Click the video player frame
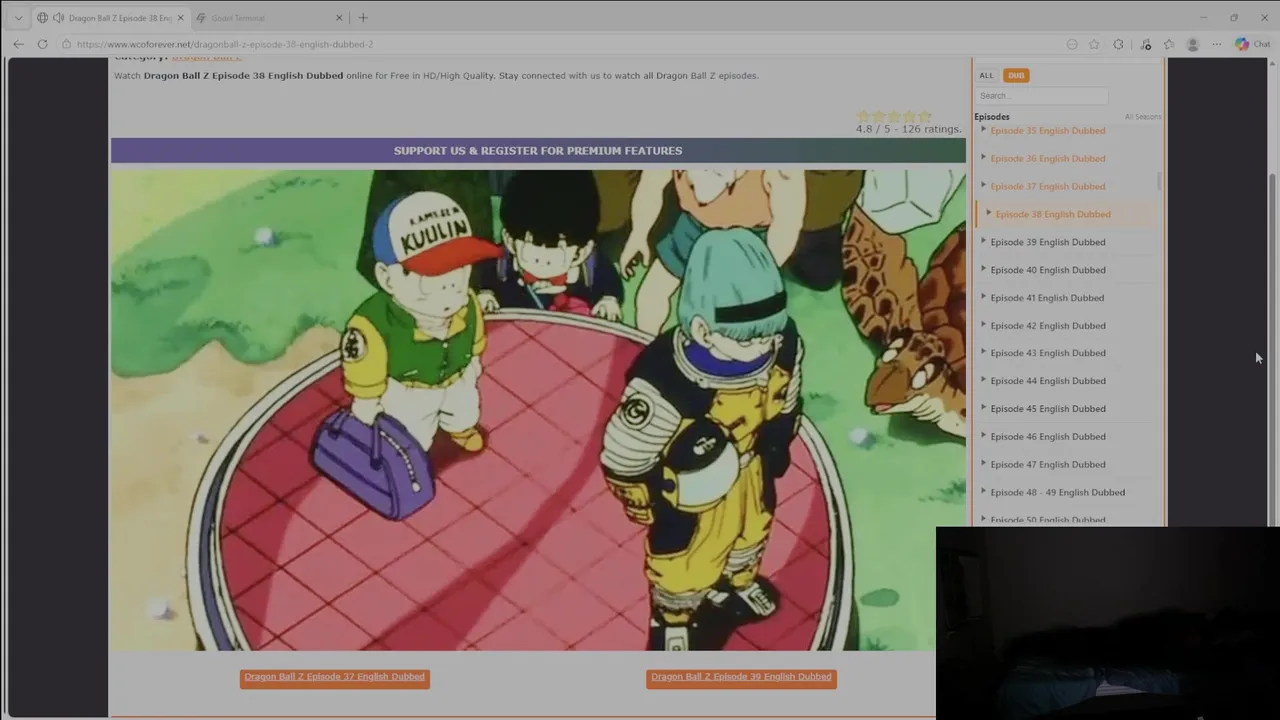This screenshot has height=720, width=1280. (x=538, y=410)
